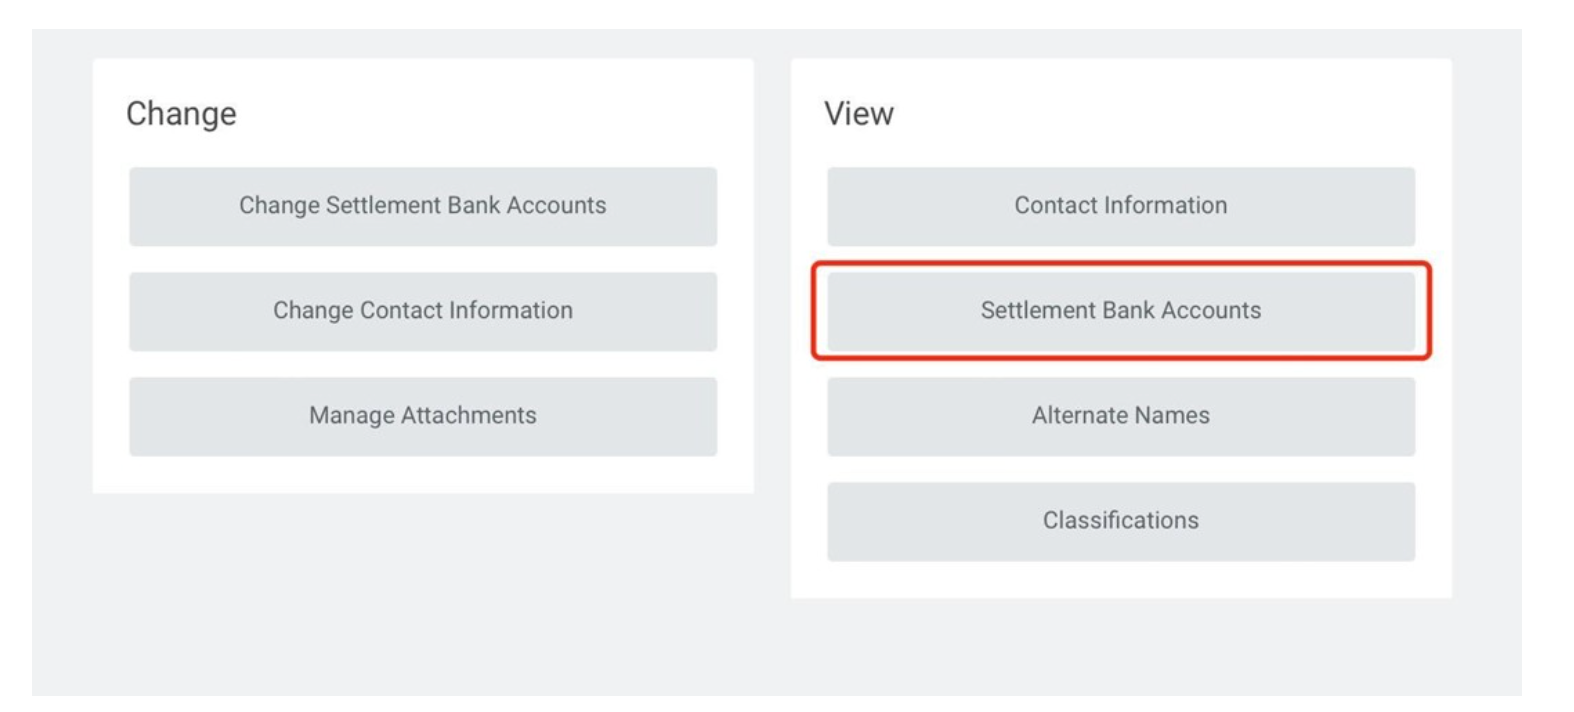Open Contact Information under View
Image resolution: width=1574 pixels, height=712 pixels.
pyautogui.click(x=1120, y=206)
